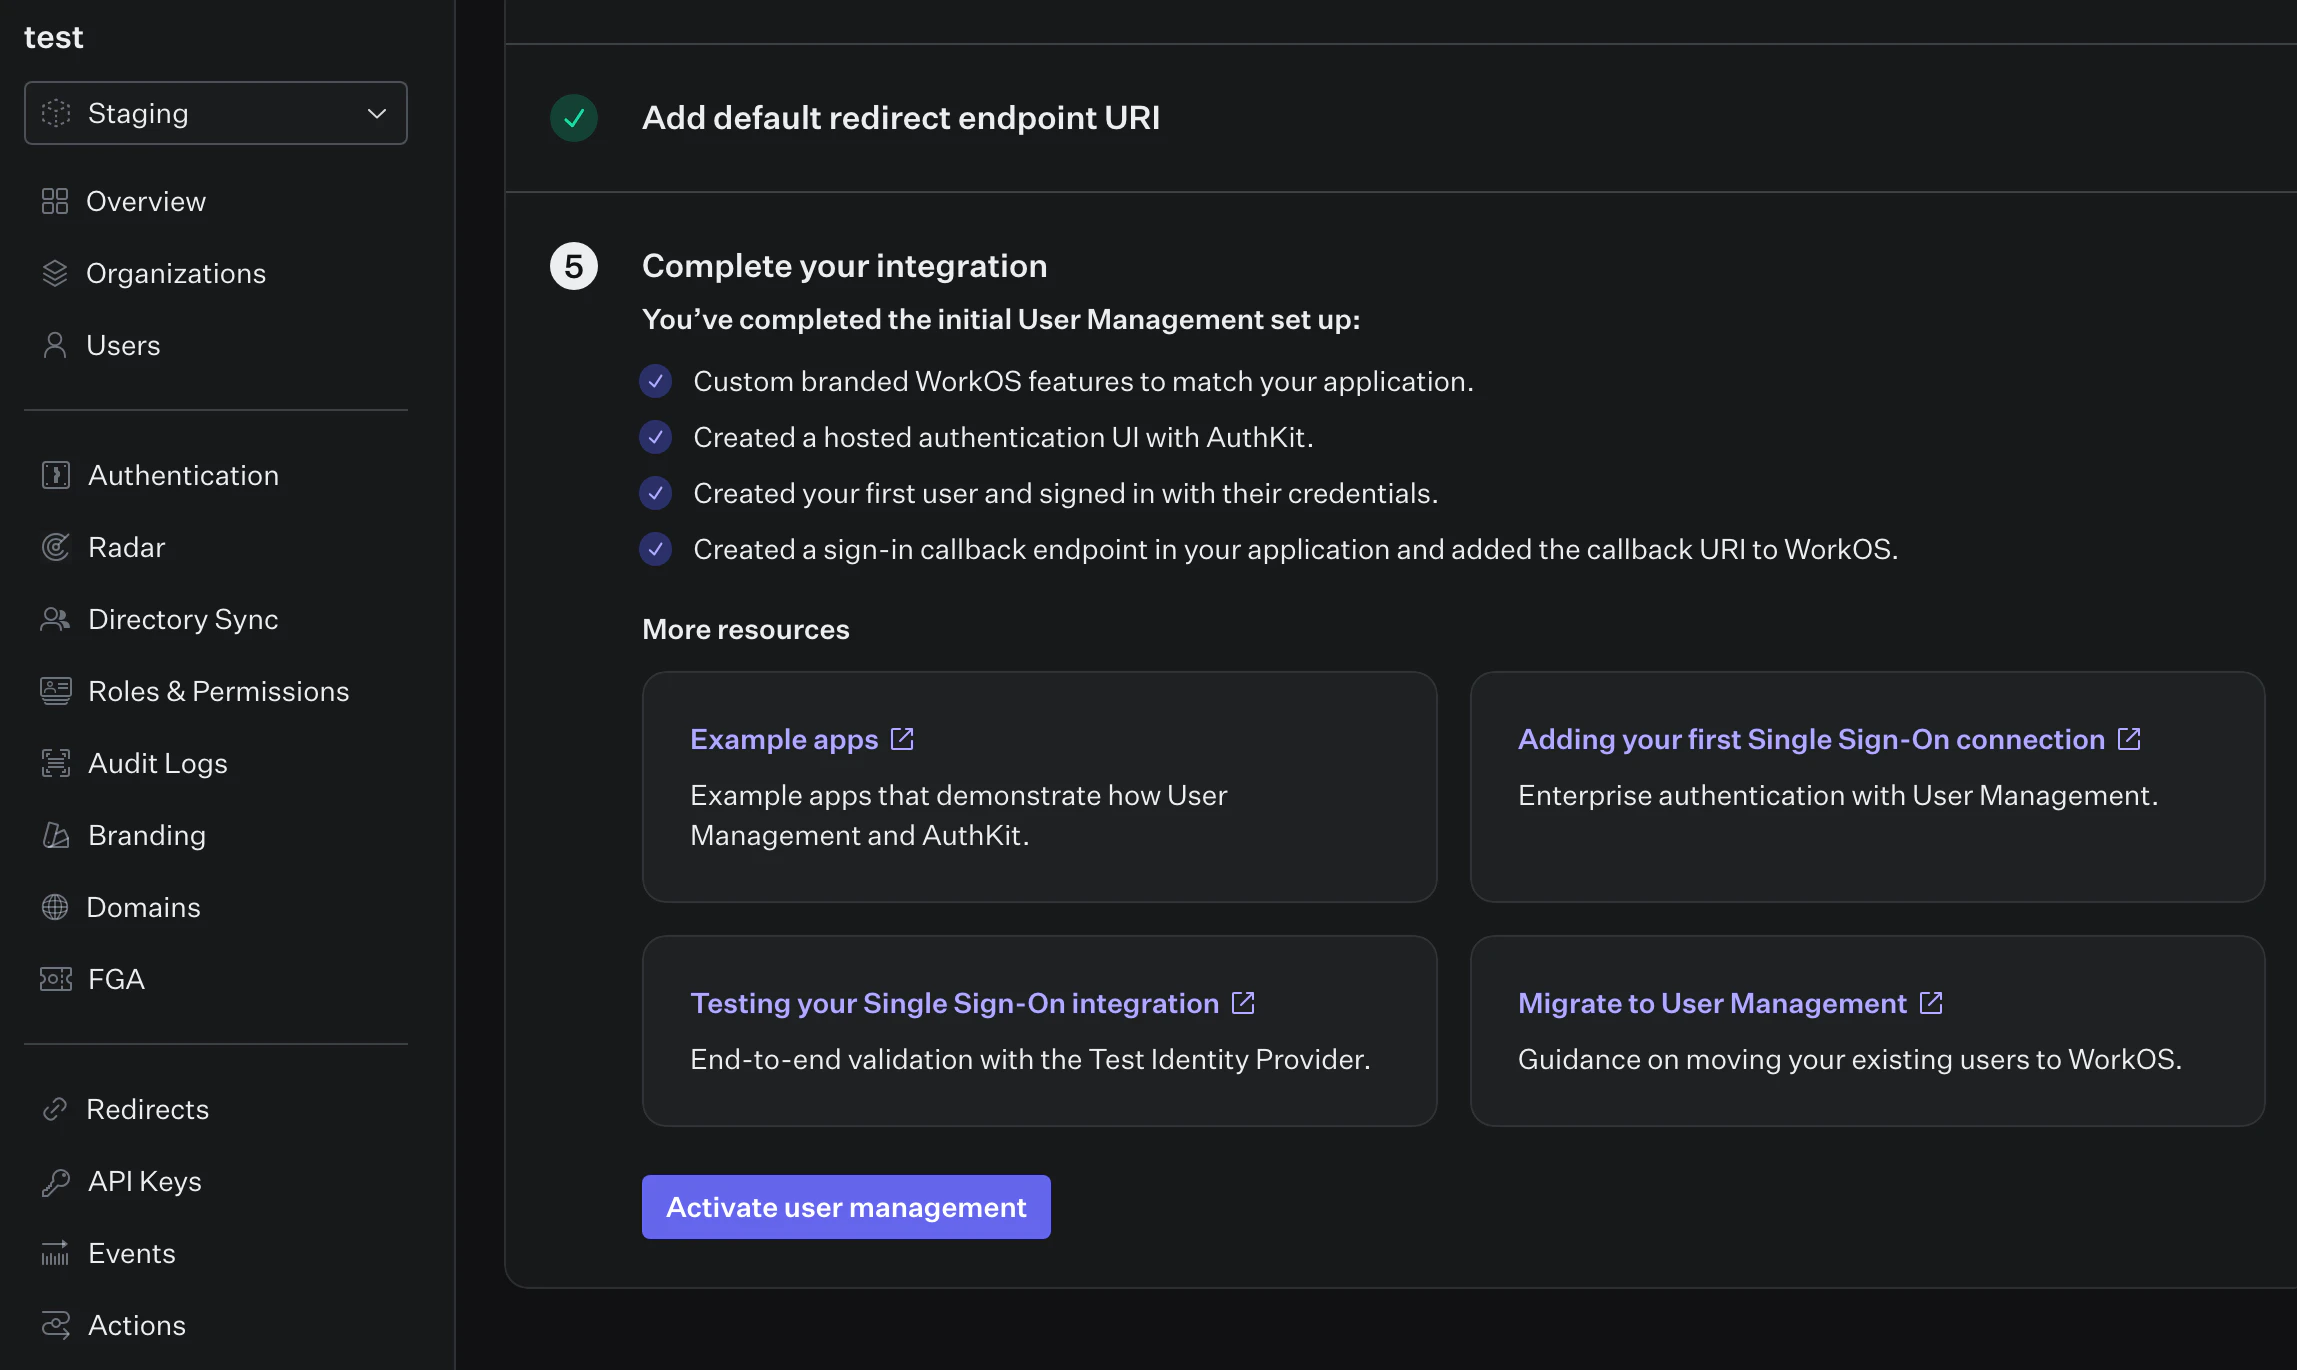
Task: Open the Authentication section
Action: tap(183, 475)
